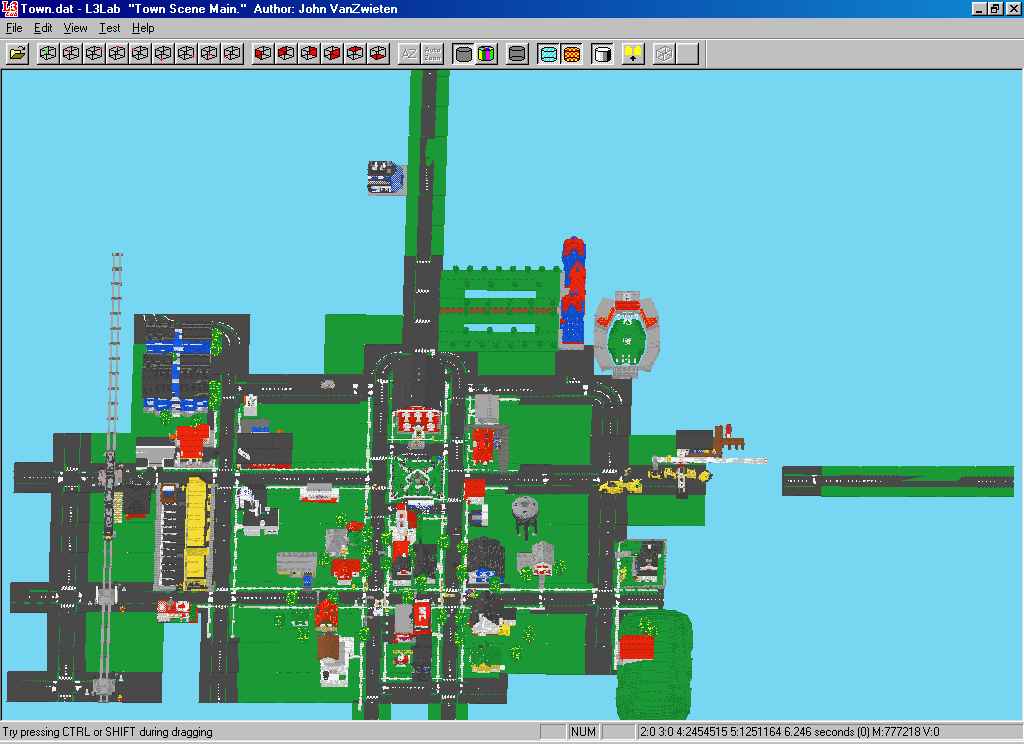The width and height of the screenshot is (1024, 744).
Task: Select the first wireframe cube view button
Action: click(48, 54)
